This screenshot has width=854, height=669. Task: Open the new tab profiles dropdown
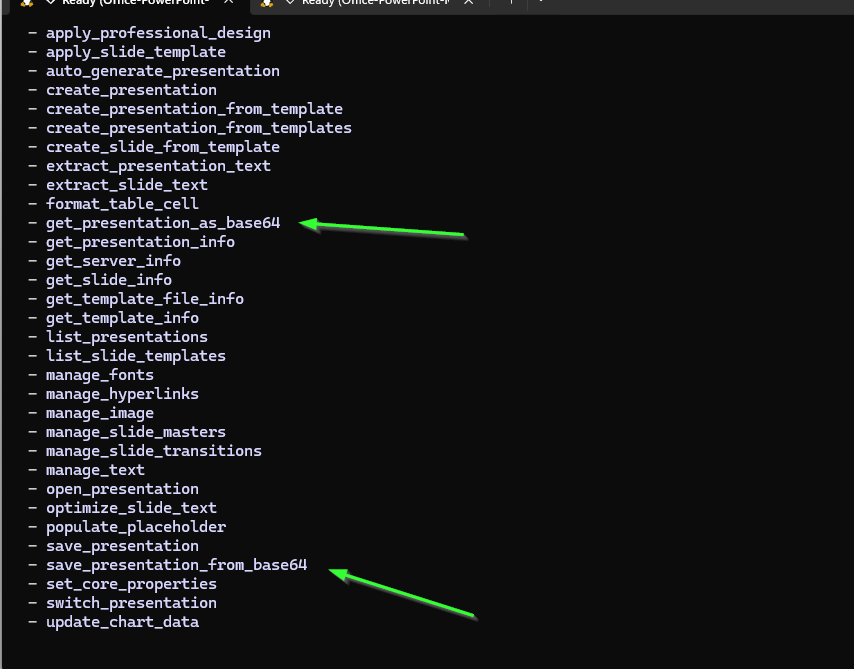[x=541, y=3]
